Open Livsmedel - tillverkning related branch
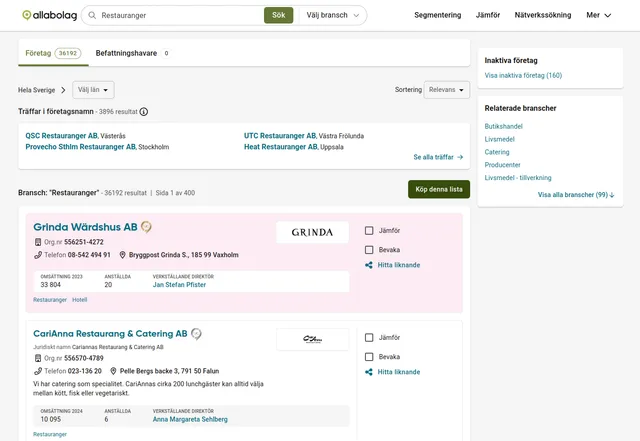This screenshot has width=640, height=441. click(518, 178)
